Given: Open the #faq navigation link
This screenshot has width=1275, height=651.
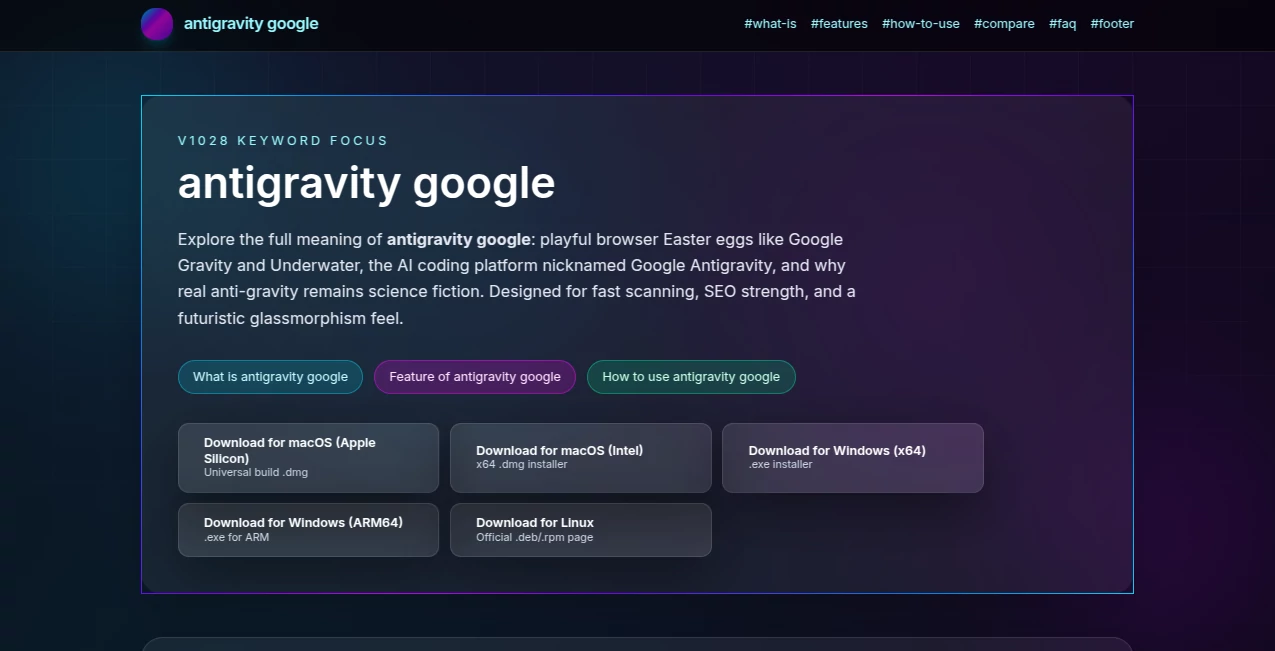Looking at the screenshot, I should coord(1062,23).
